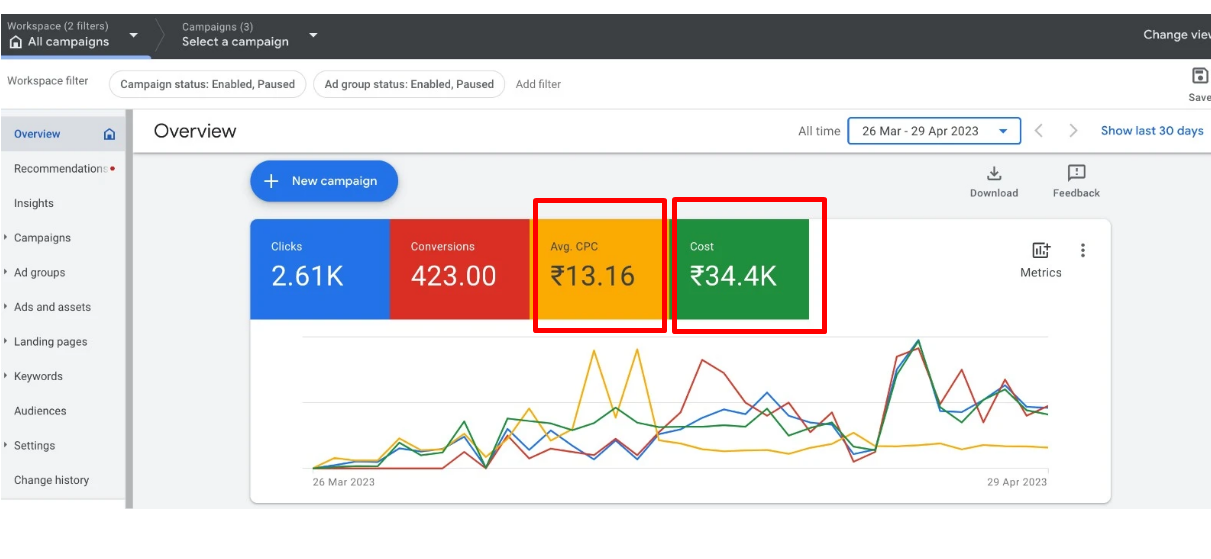
Task: Click the Add filter field
Action: (538, 84)
